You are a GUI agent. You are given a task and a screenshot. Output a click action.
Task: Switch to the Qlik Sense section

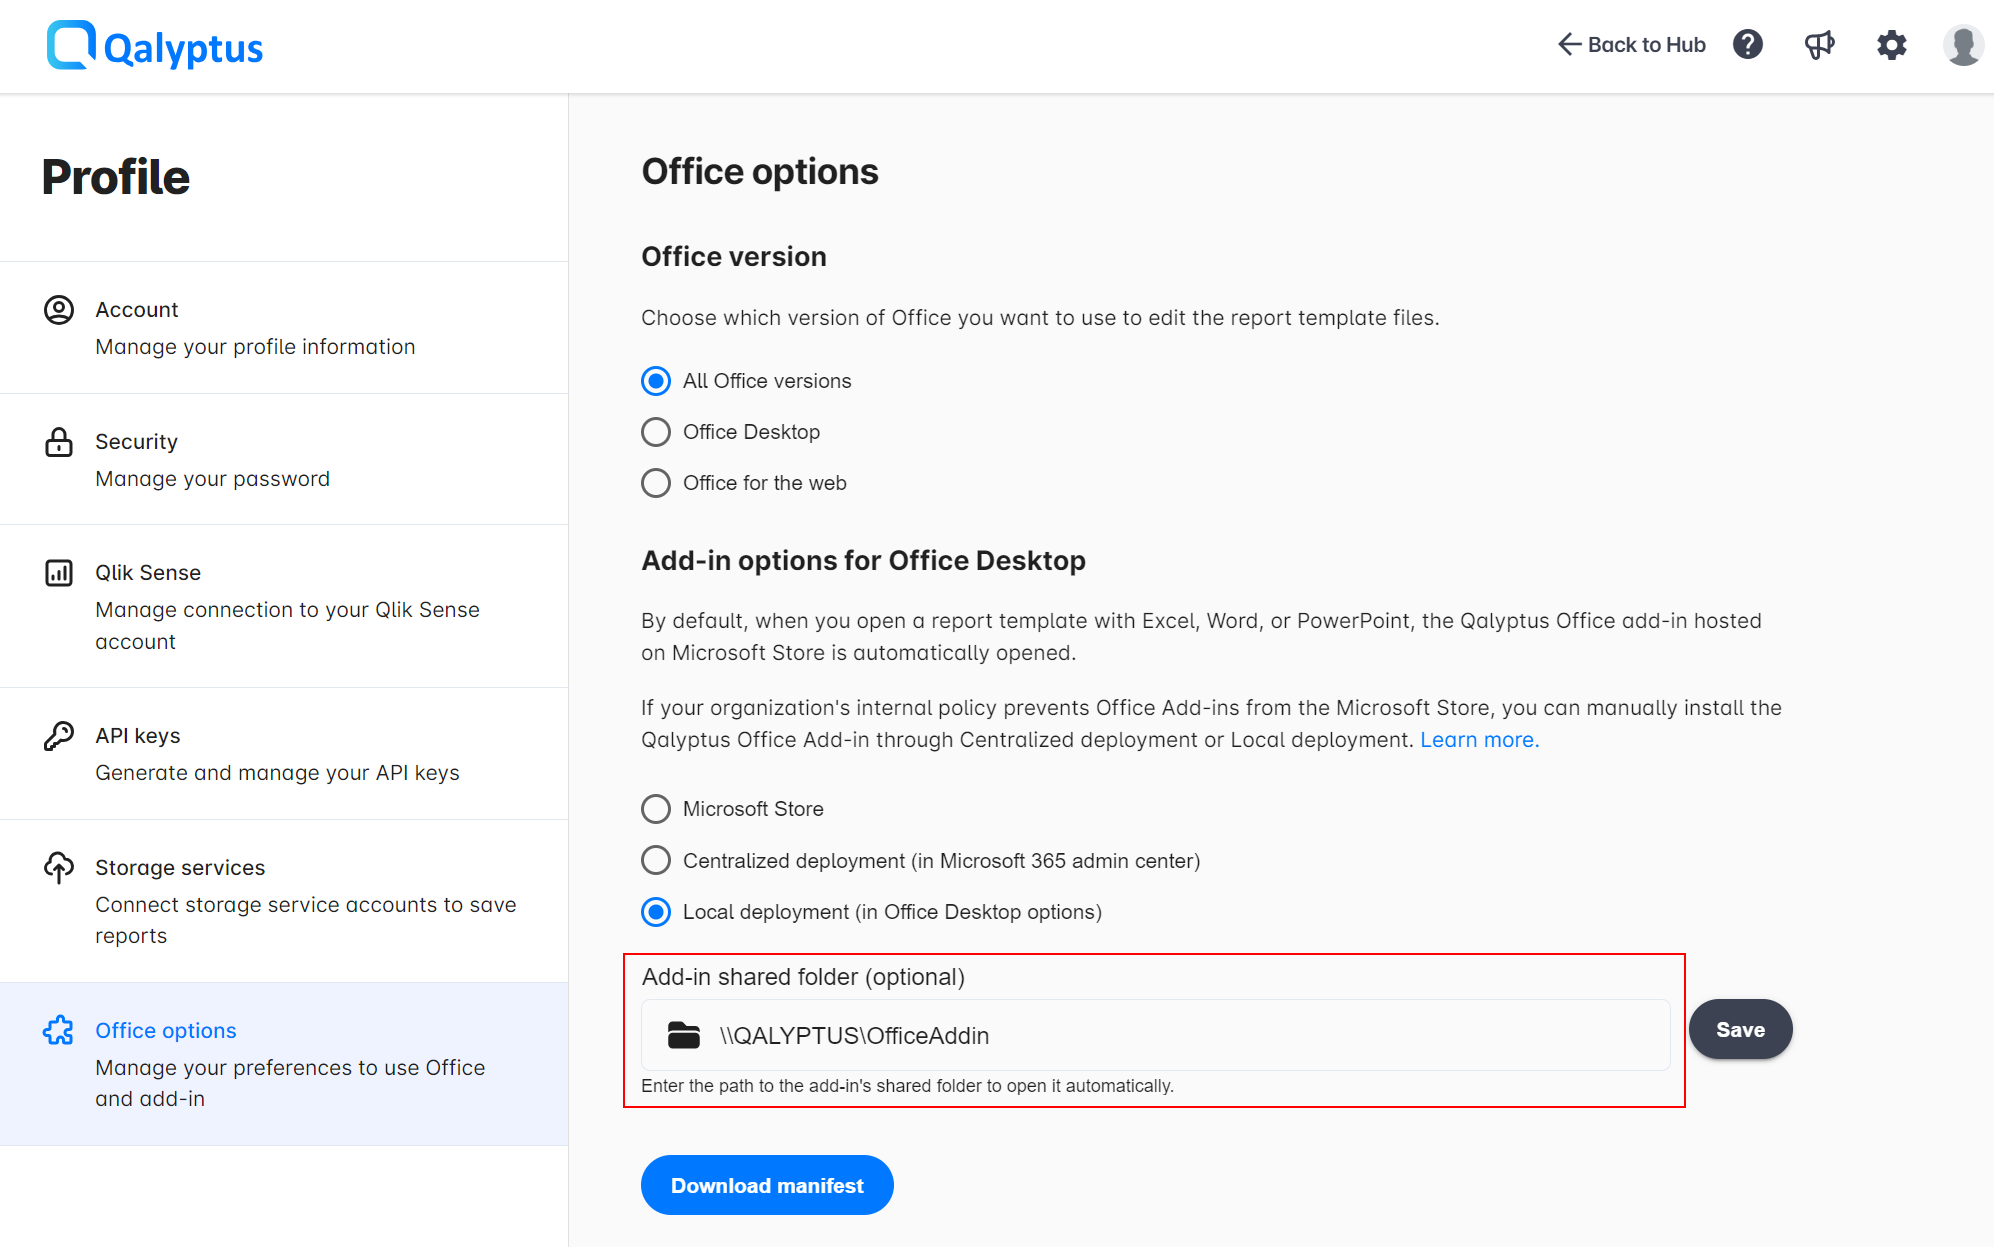coord(148,572)
